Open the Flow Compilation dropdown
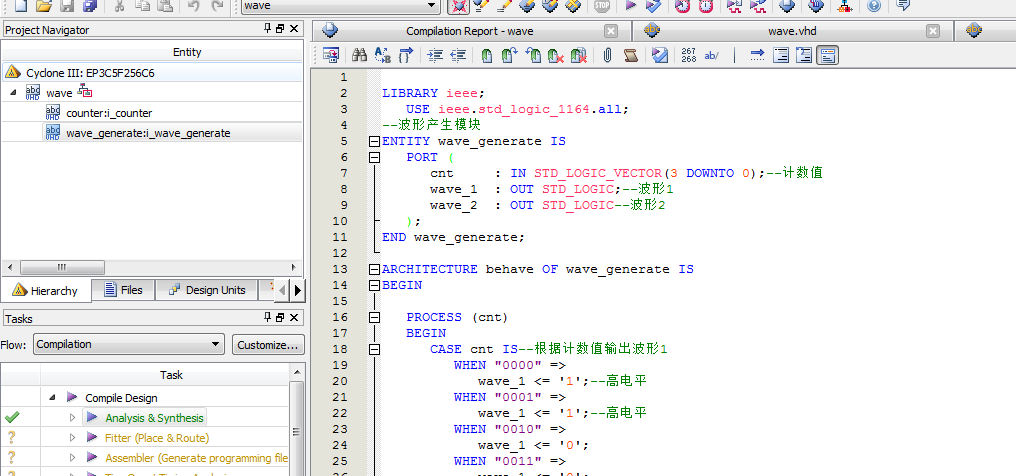Image resolution: width=1016 pixels, height=476 pixels. 215,344
